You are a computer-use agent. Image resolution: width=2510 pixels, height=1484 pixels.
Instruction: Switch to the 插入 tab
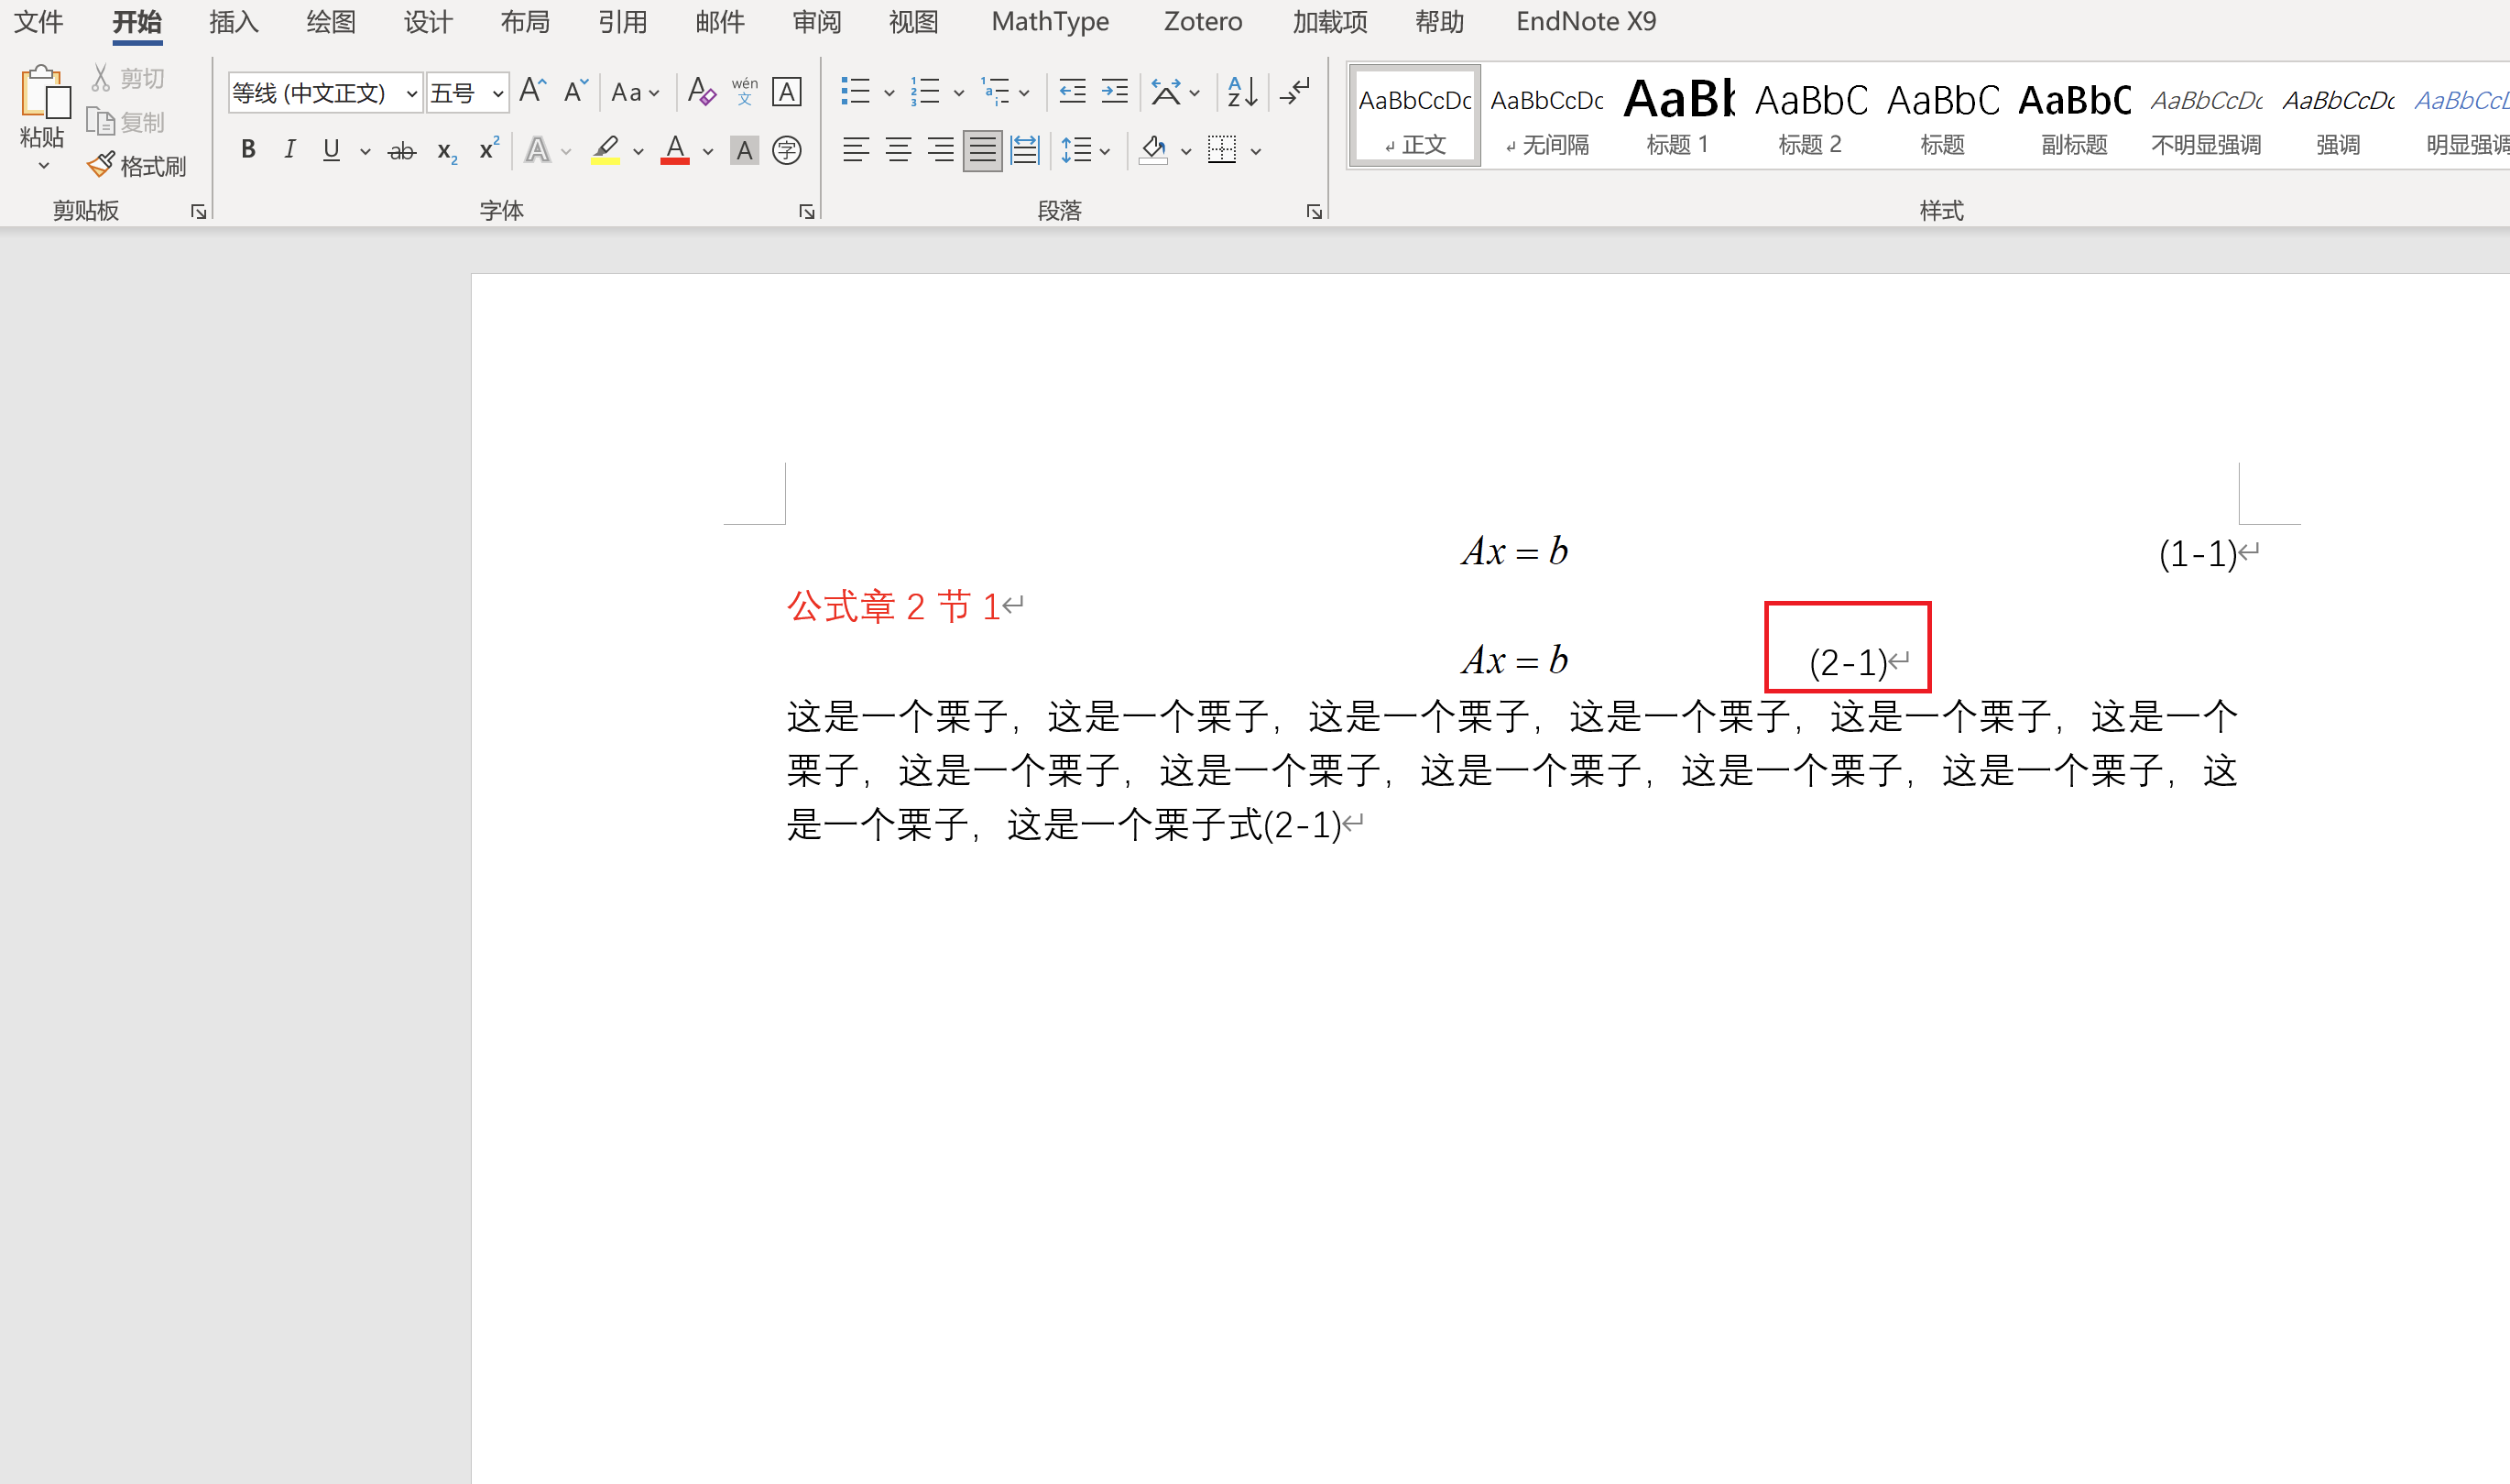tap(233, 22)
